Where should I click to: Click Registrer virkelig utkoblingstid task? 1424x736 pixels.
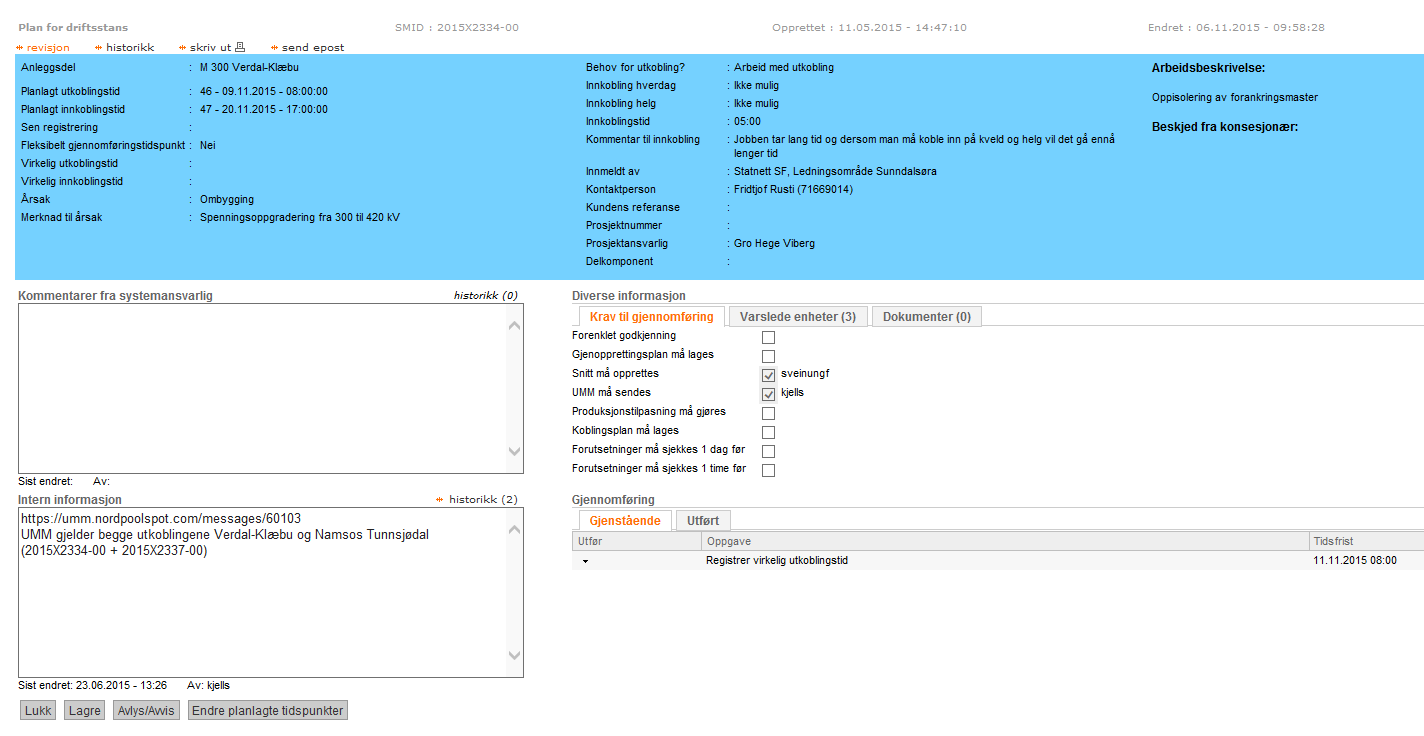pos(777,561)
